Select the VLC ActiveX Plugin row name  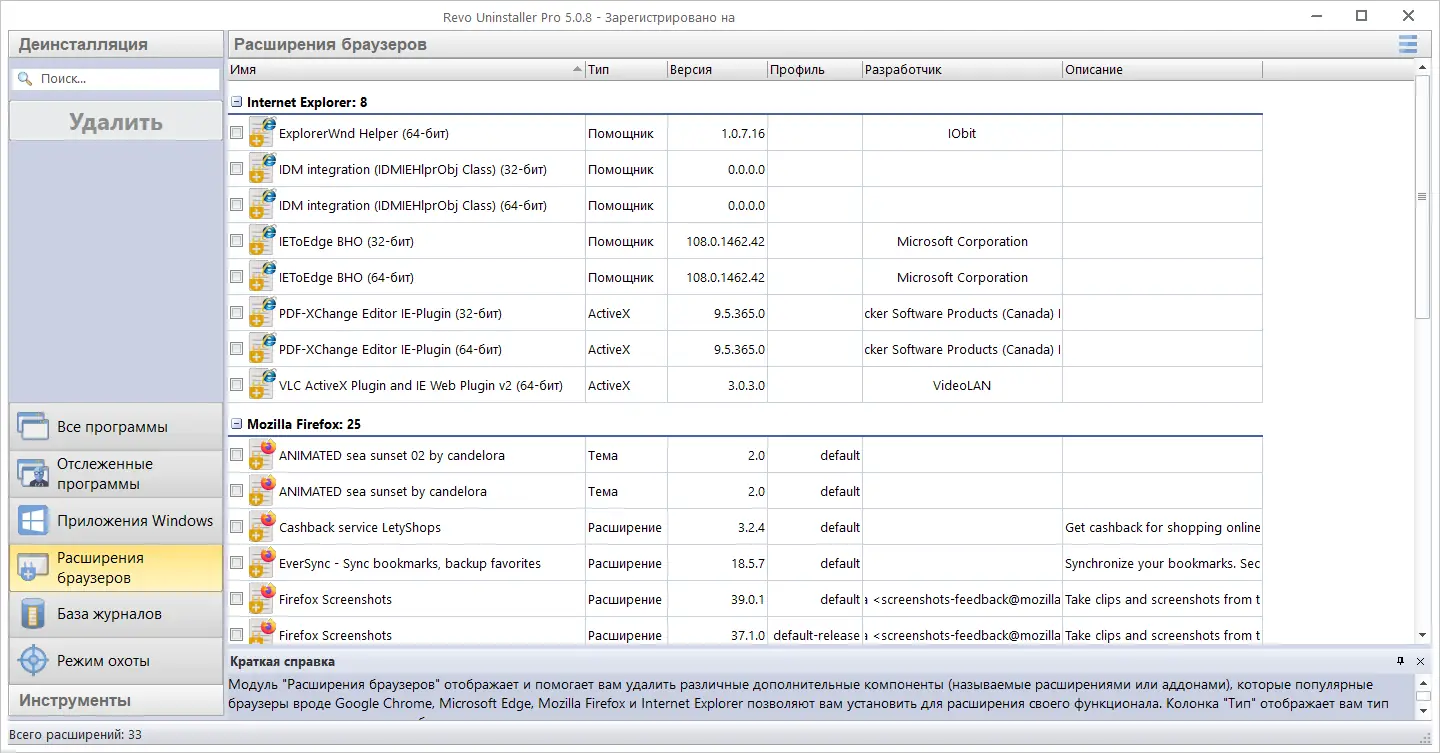(x=421, y=385)
